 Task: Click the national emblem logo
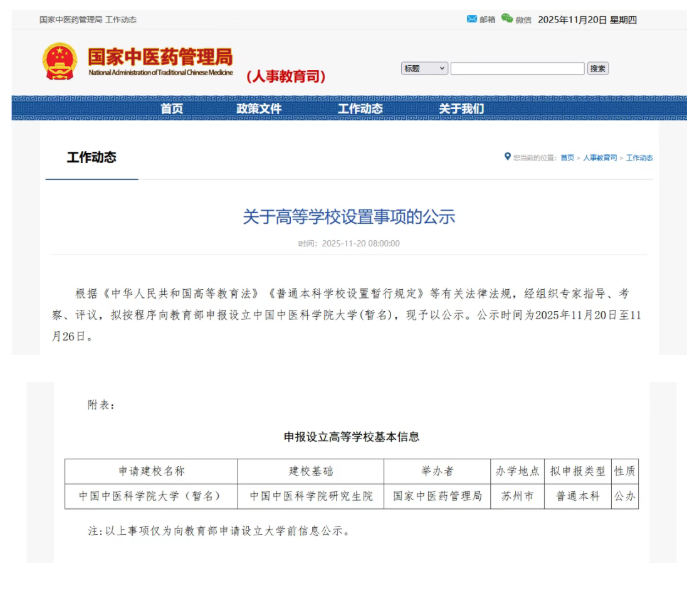60,62
